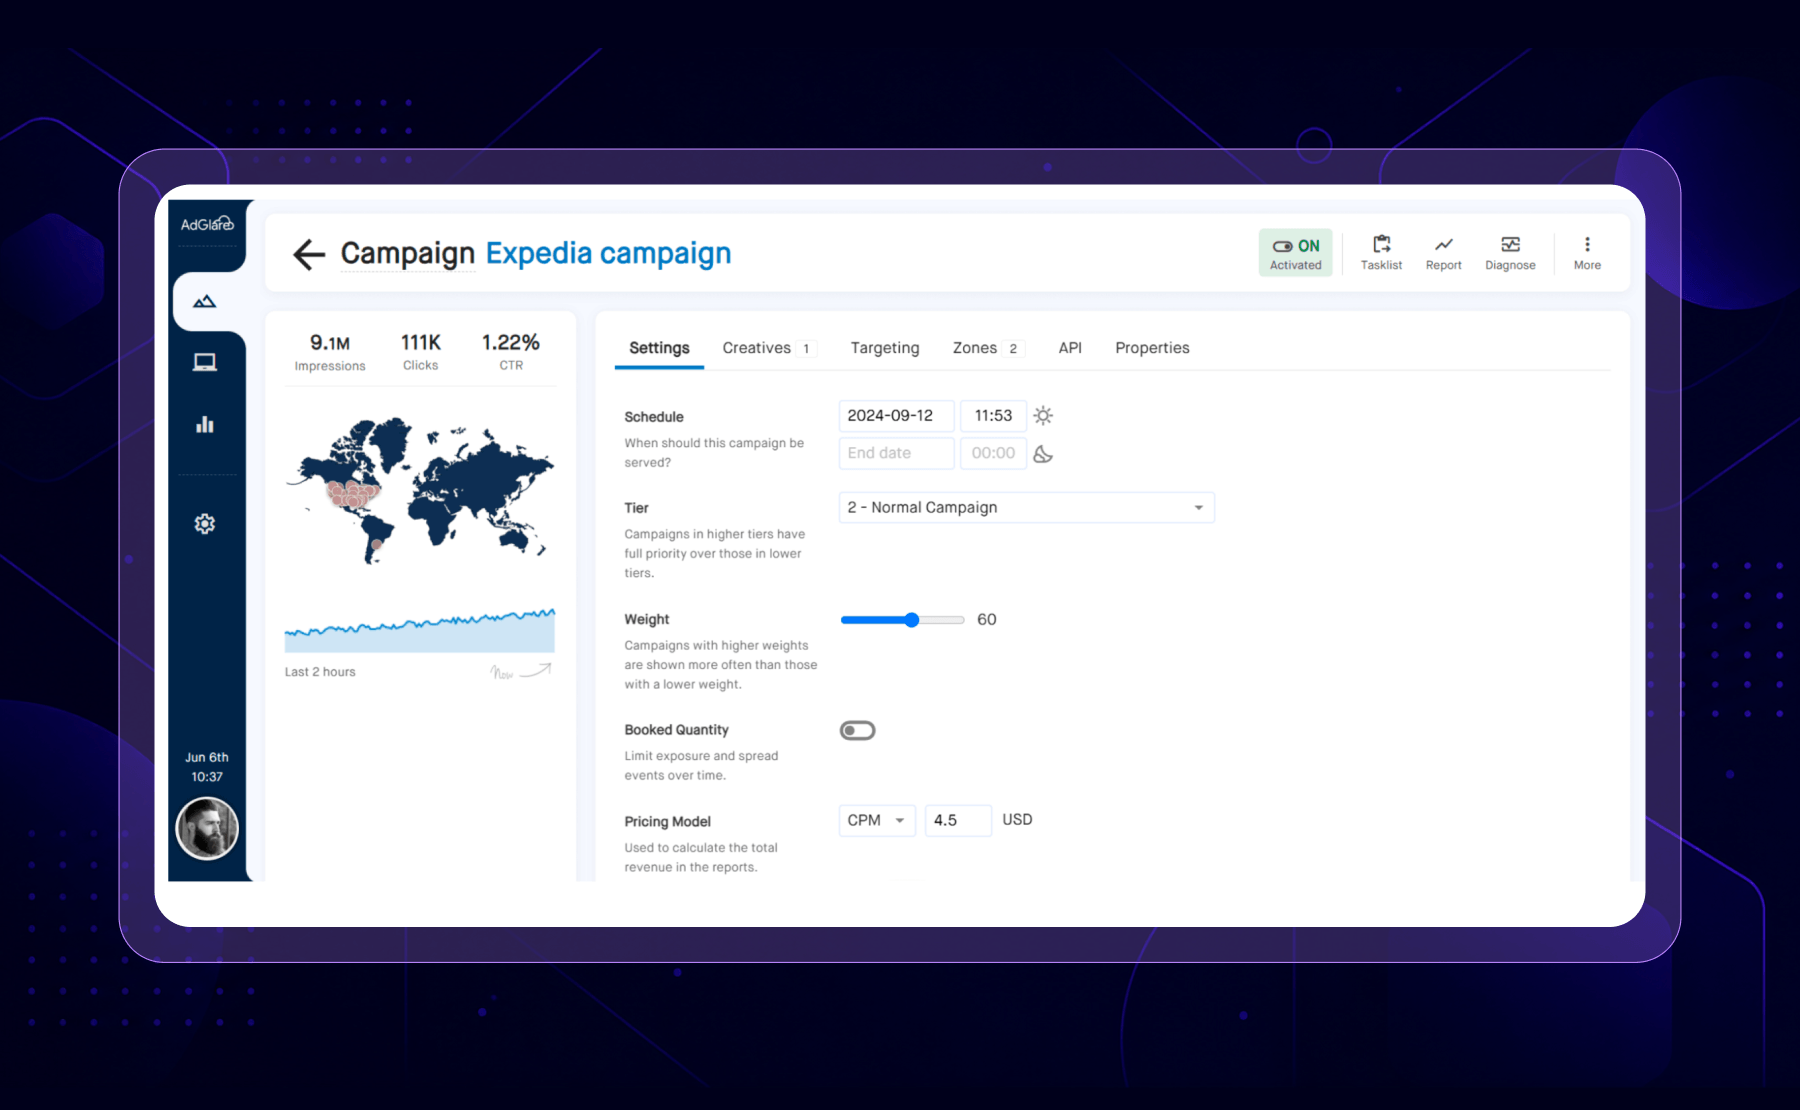Click the AdGlare logo
1800x1110 pixels.
(x=207, y=224)
